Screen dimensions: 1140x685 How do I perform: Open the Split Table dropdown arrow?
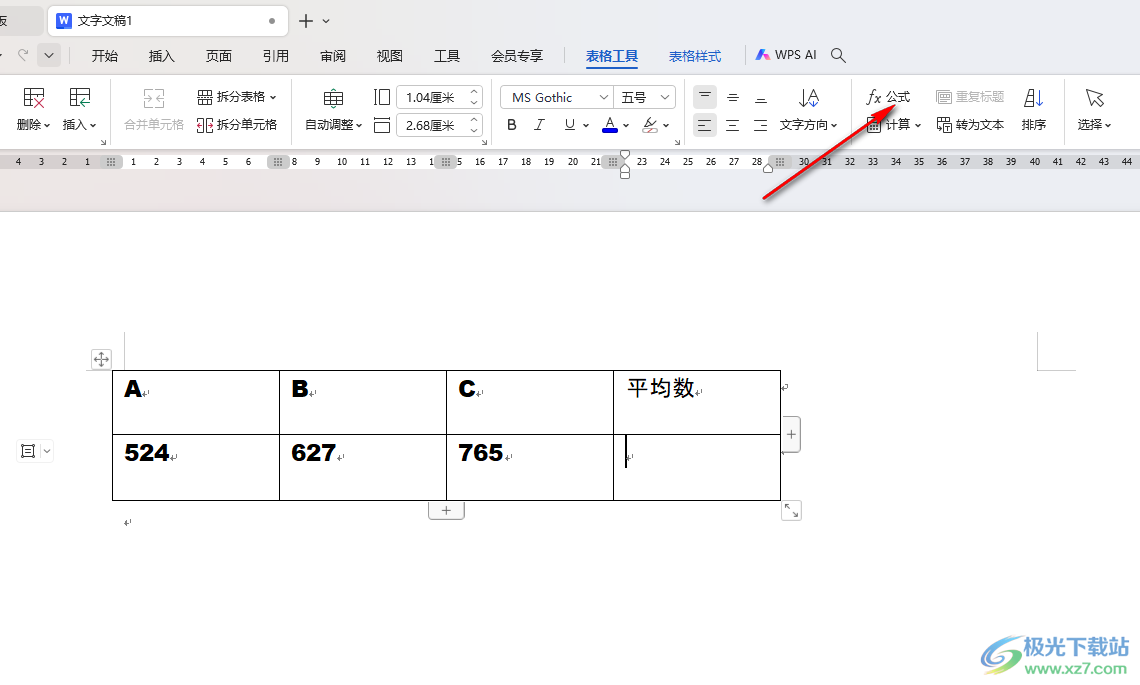tap(273, 97)
